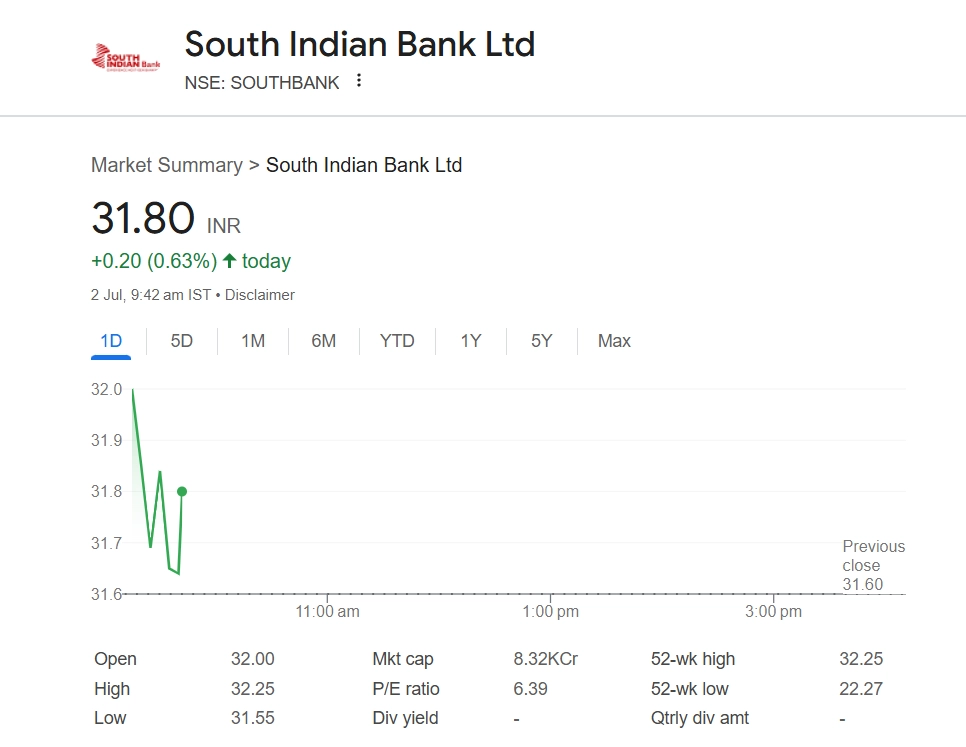Click the 11:00 am chart axis marker
Viewport: 966px width, 747px height.
(328, 611)
